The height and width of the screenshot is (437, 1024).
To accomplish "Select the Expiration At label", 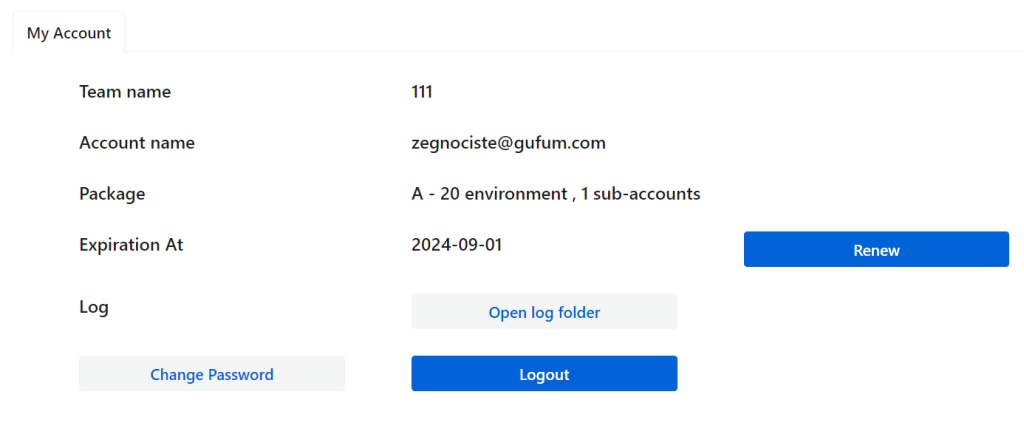I will tap(131, 245).
